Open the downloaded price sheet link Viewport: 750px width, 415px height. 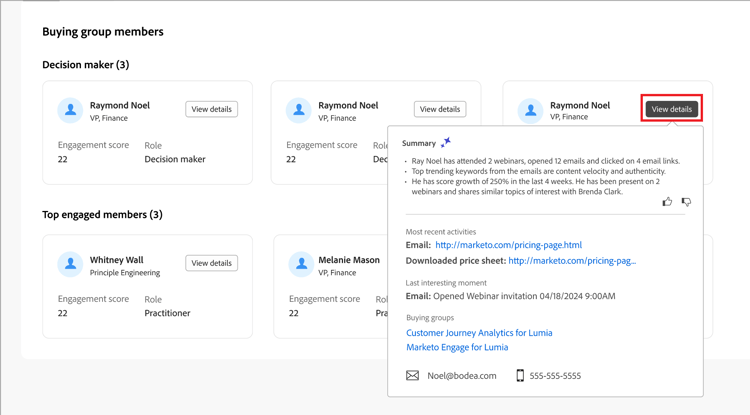tap(572, 261)
